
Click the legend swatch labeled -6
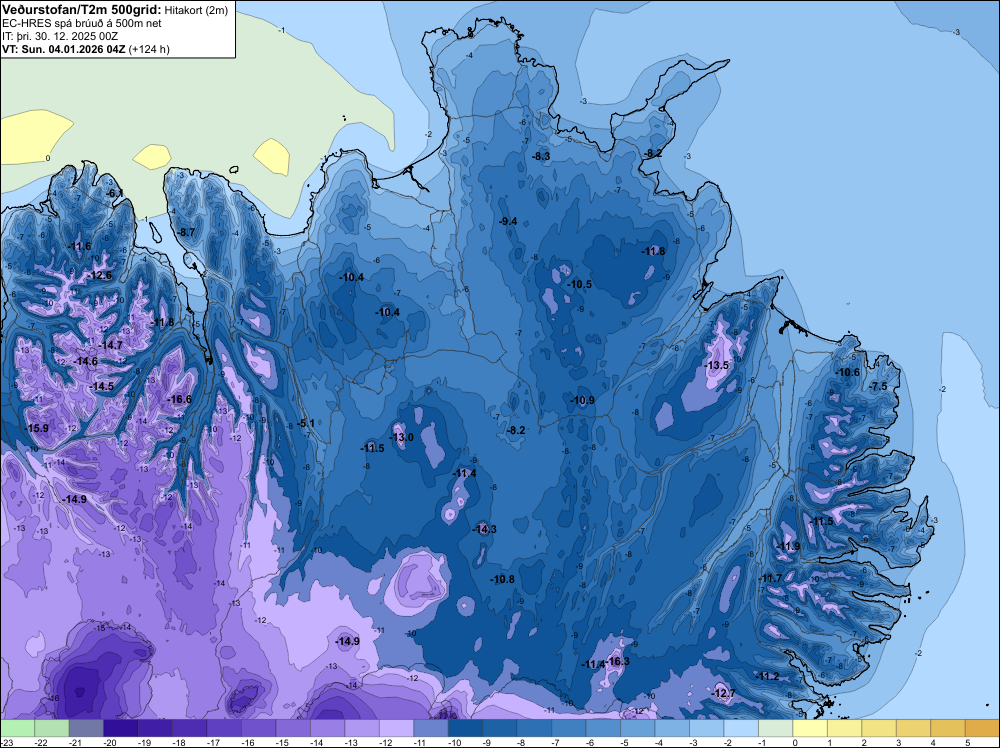coord(602,728)
